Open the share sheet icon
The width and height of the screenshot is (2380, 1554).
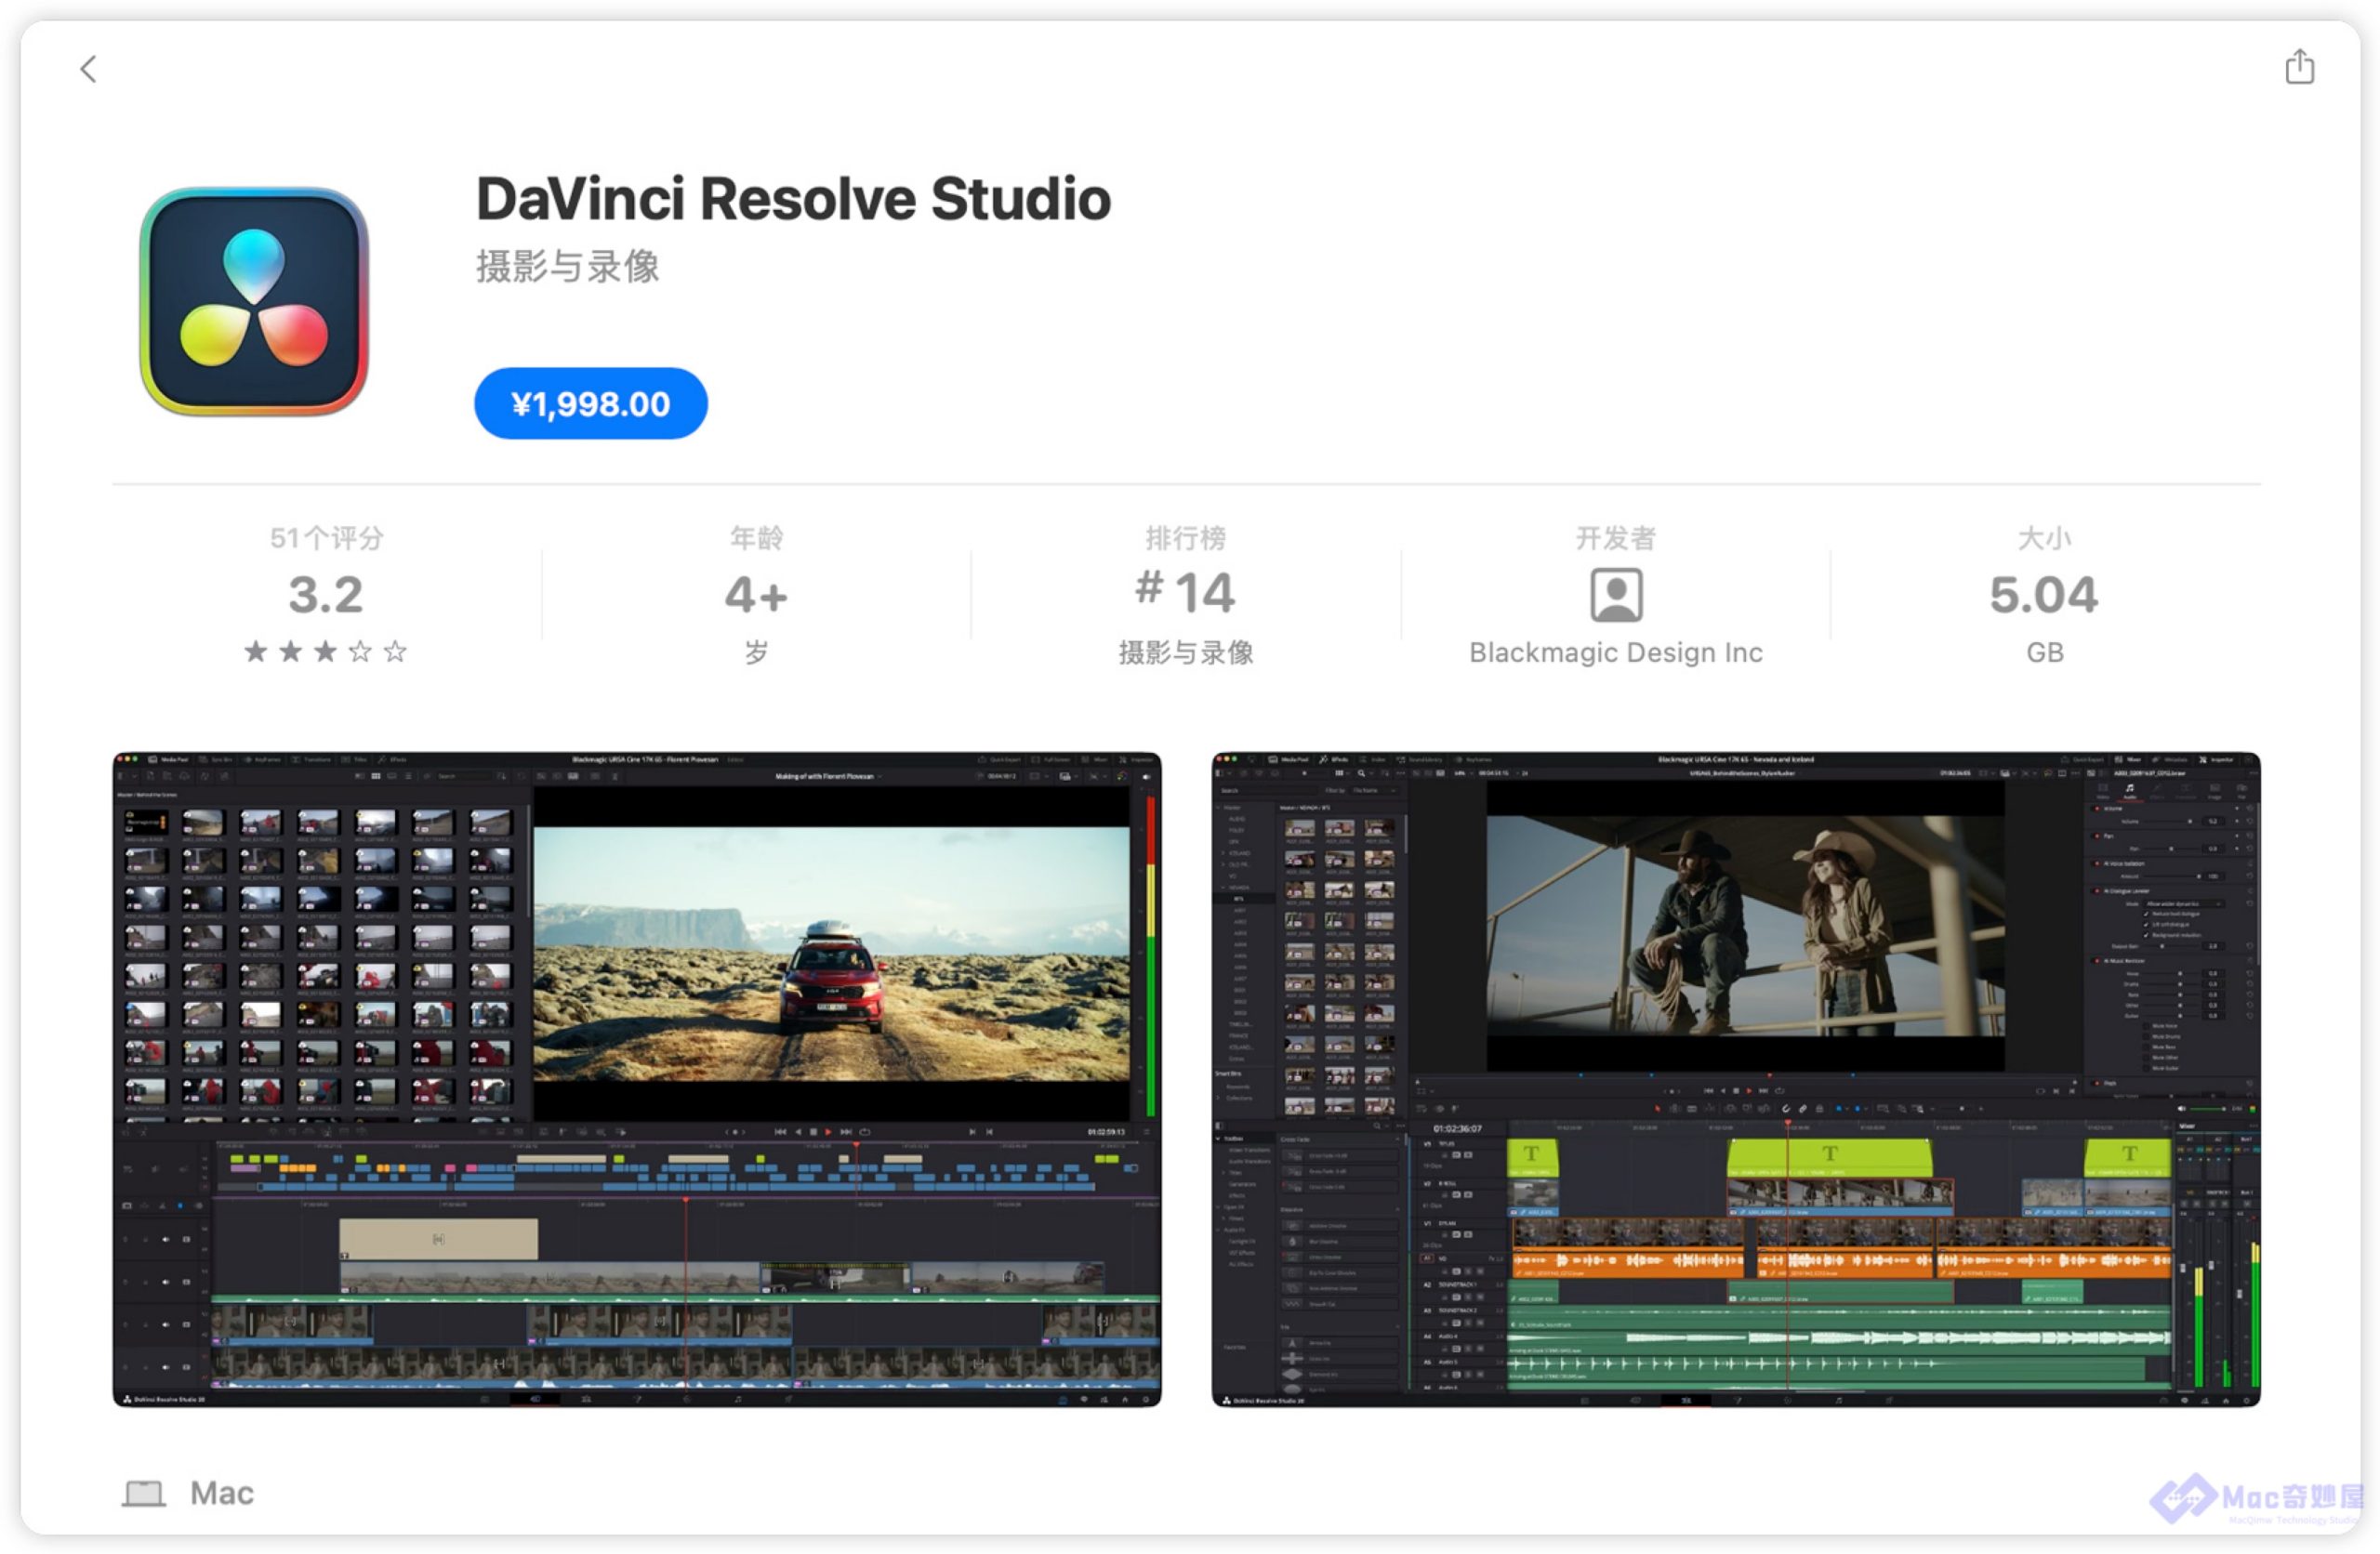[x=2299, y=67]
